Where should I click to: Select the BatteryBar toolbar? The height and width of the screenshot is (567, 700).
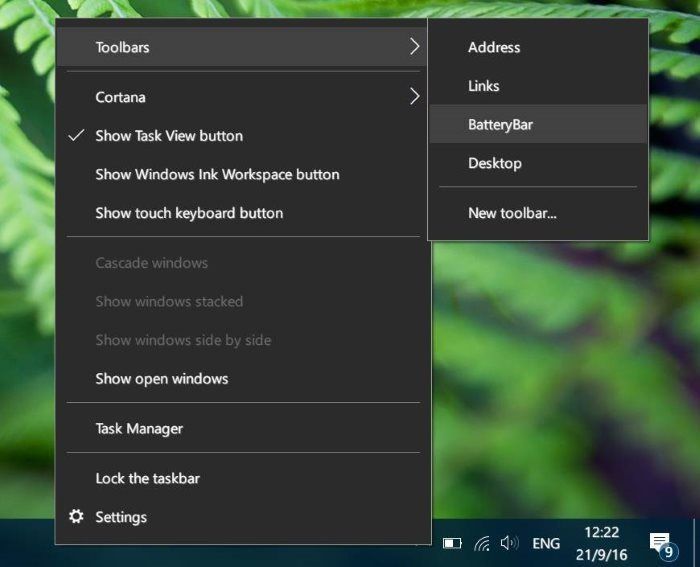[x=538, y=124]
